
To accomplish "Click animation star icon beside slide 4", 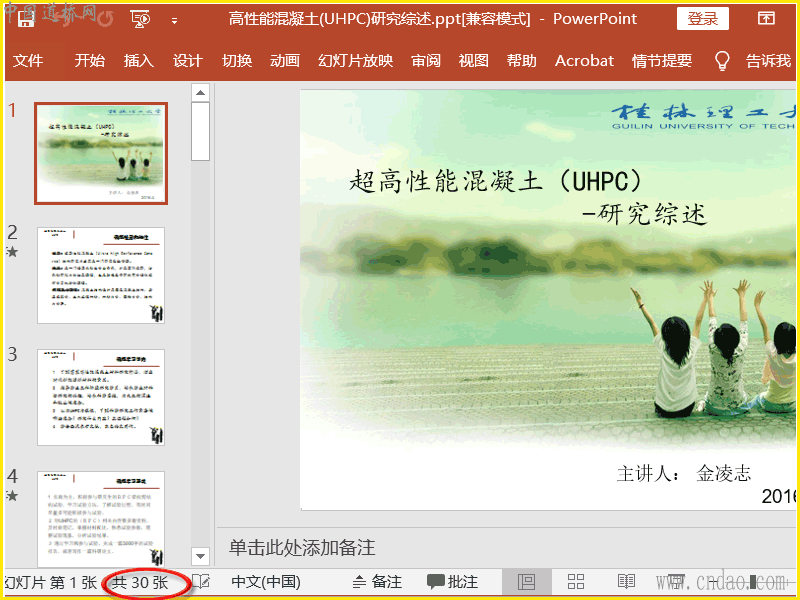I will (x=12, y=495).
